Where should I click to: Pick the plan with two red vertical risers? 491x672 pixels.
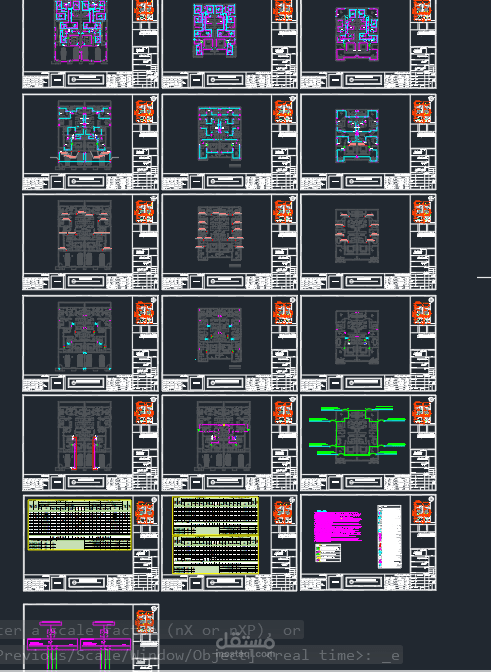tap(84, 436)
